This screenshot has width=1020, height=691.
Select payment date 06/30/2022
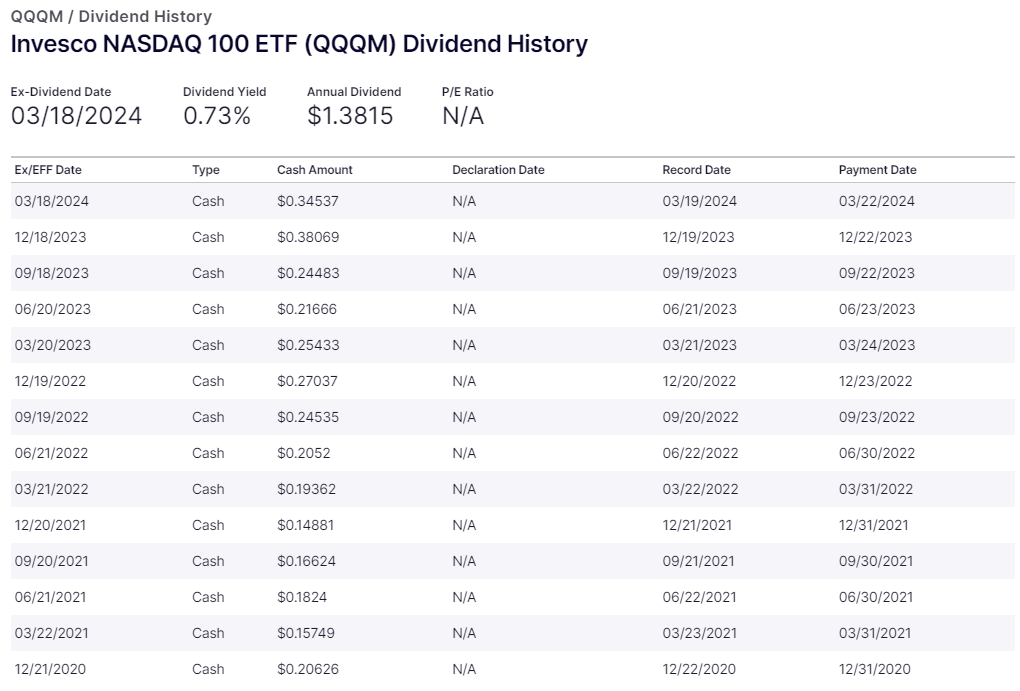point(876,453)
